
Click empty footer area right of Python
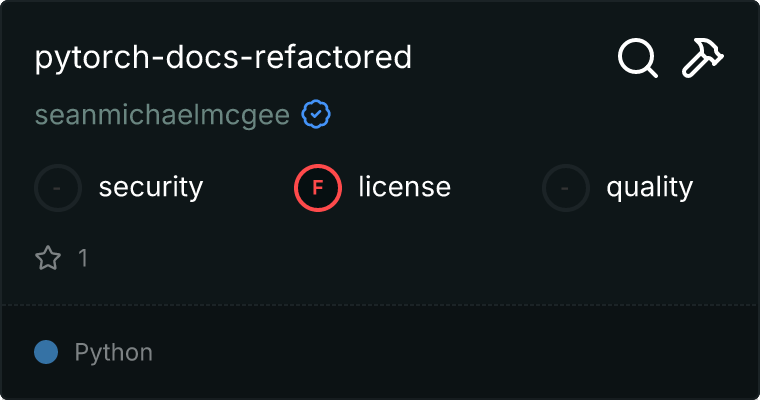450,352
